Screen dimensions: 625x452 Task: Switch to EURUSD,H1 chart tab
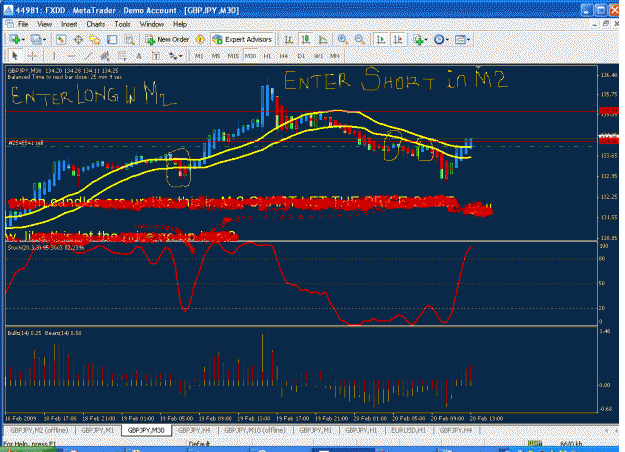408,430
